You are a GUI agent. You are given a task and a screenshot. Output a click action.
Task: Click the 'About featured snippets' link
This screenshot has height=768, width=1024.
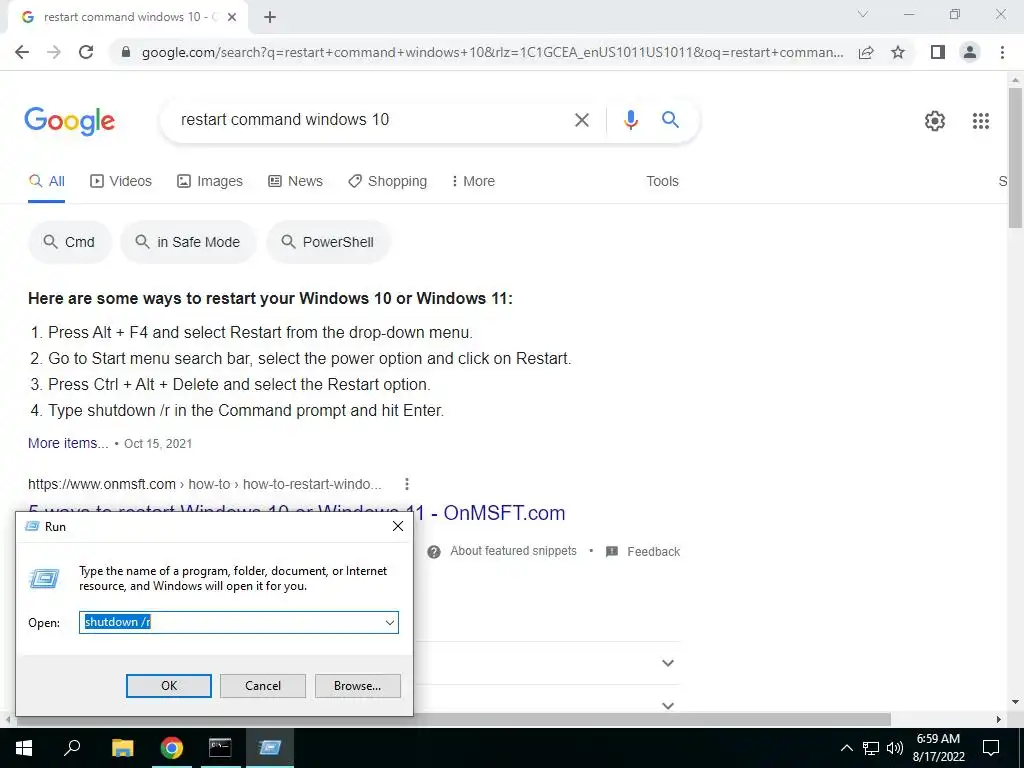pyautogui.click(x=513, y=551)
